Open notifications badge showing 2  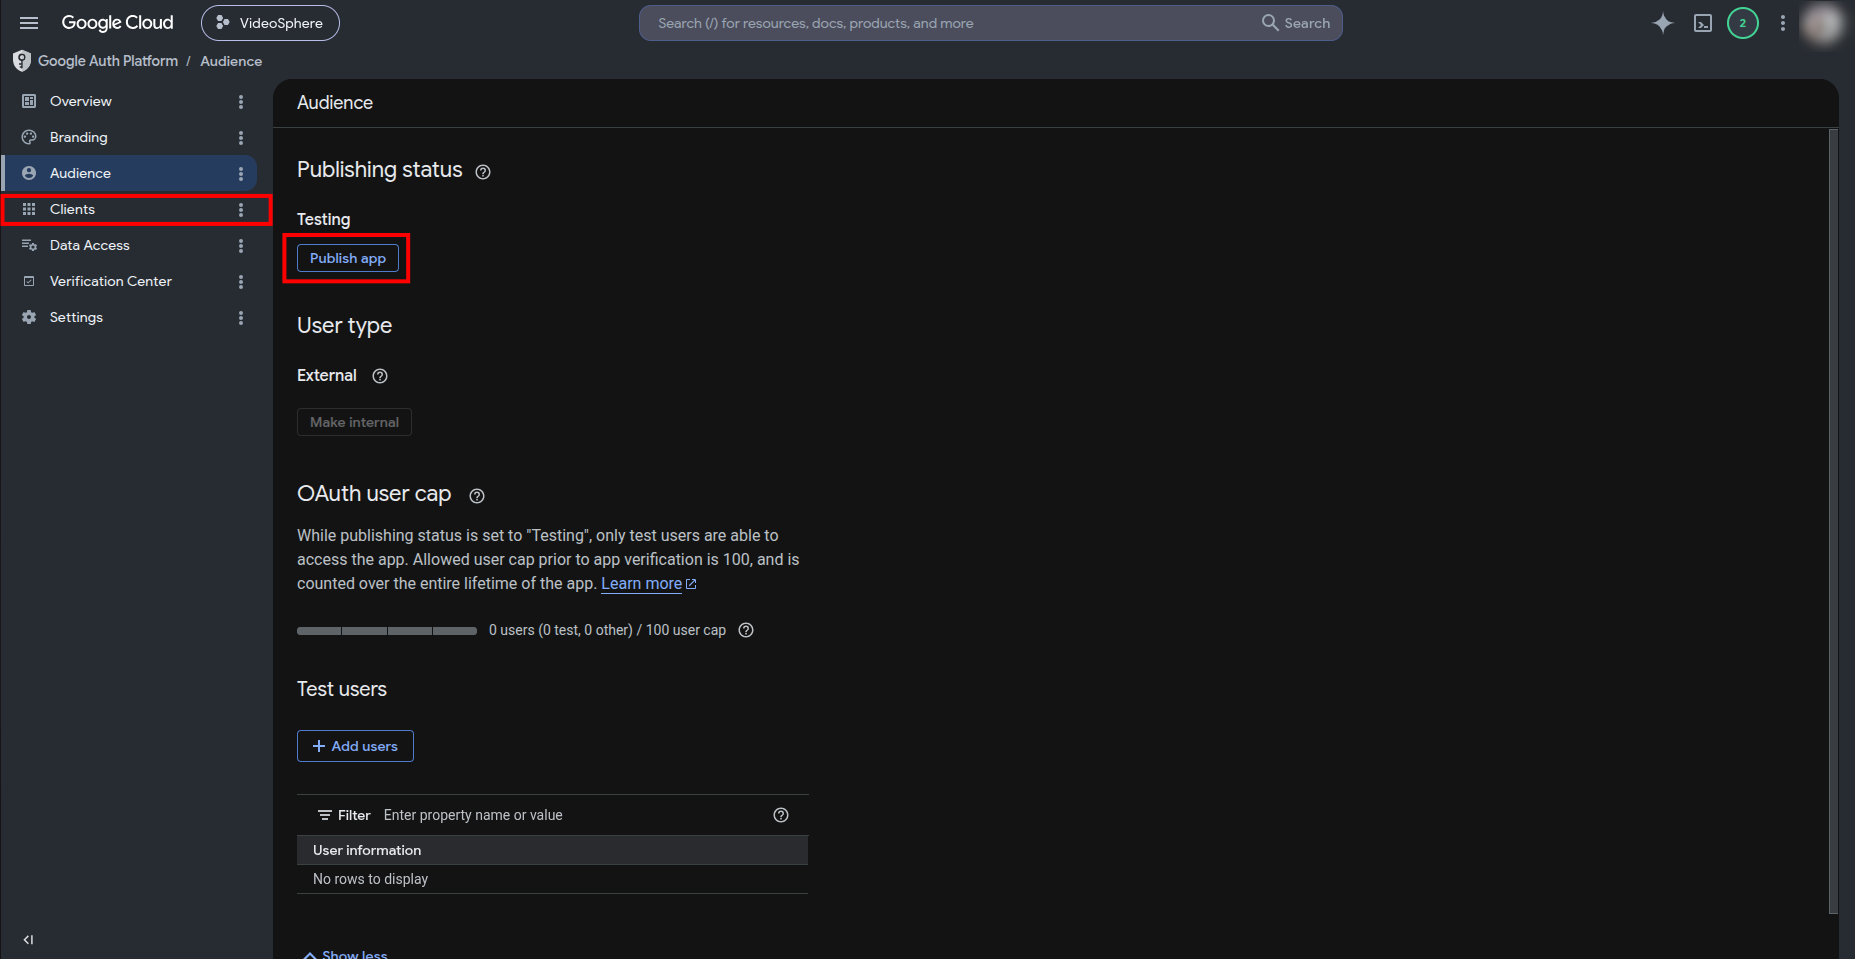[x=1743, y=23]
